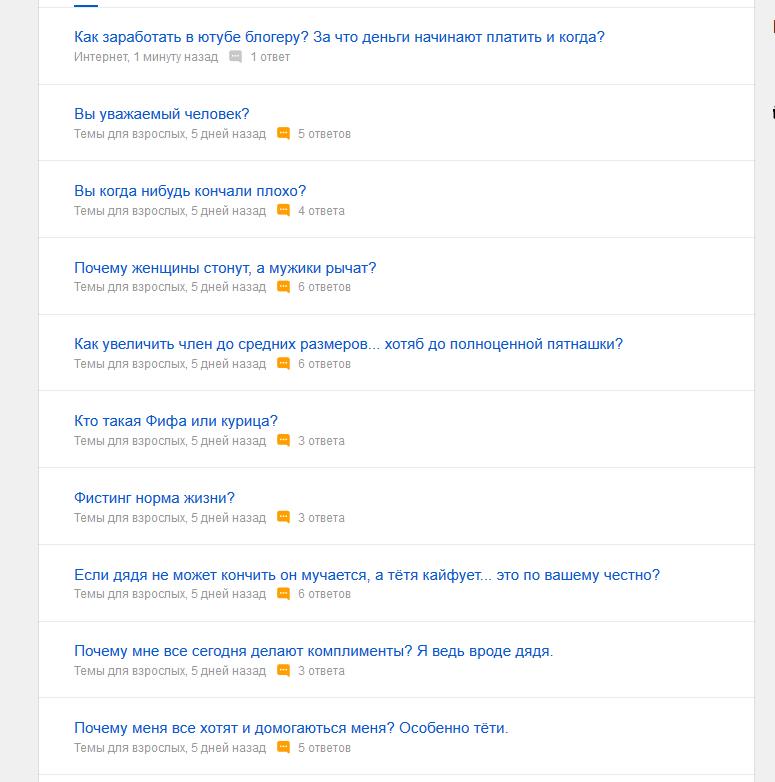Open the question 'Кто такая Фифа или курица?'
Screen dimensions: 775x782
point(176,421)
